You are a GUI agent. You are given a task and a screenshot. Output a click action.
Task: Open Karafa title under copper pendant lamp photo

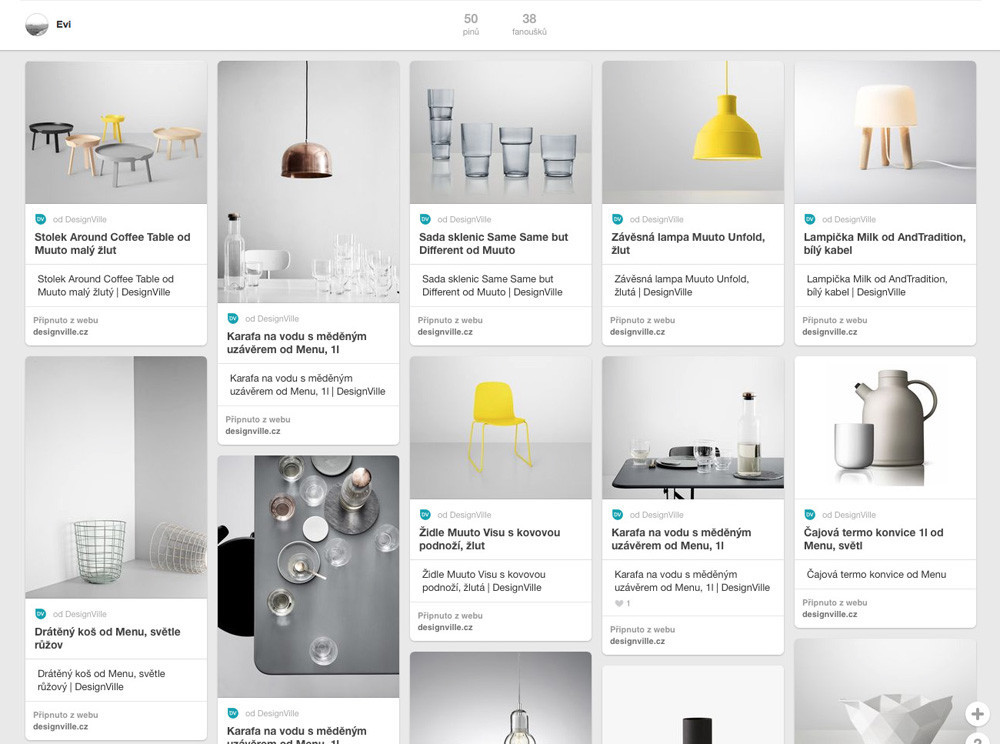(x=297, y=343)
